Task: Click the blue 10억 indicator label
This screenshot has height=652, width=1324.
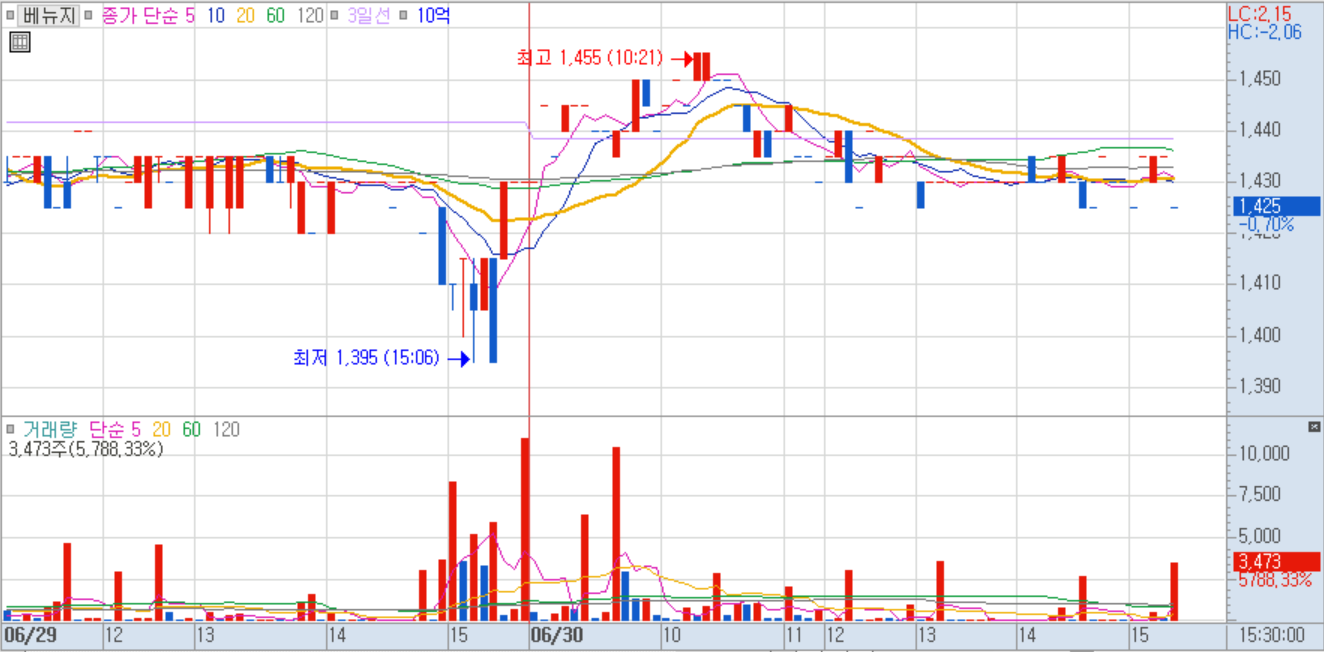Action: click(x=432, y=16)
